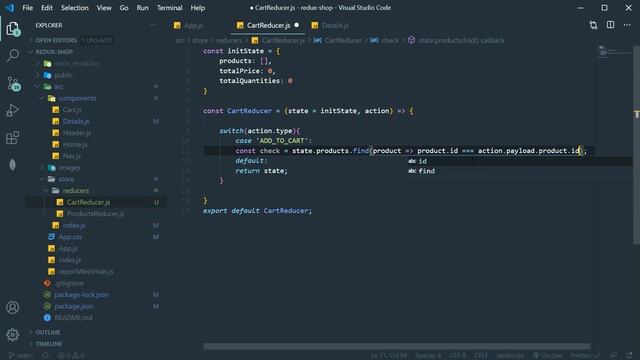This screenshot has height=360, width=640.
Task: Open the Go menu
Action: [x=124, y=8]
